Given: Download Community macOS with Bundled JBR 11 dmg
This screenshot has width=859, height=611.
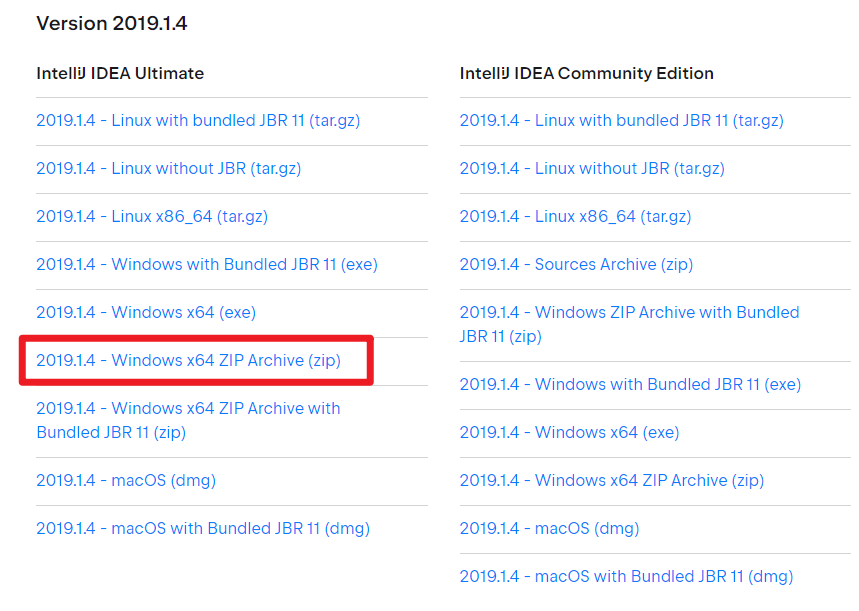Looking at the screenshot, I should coord(626,577).
